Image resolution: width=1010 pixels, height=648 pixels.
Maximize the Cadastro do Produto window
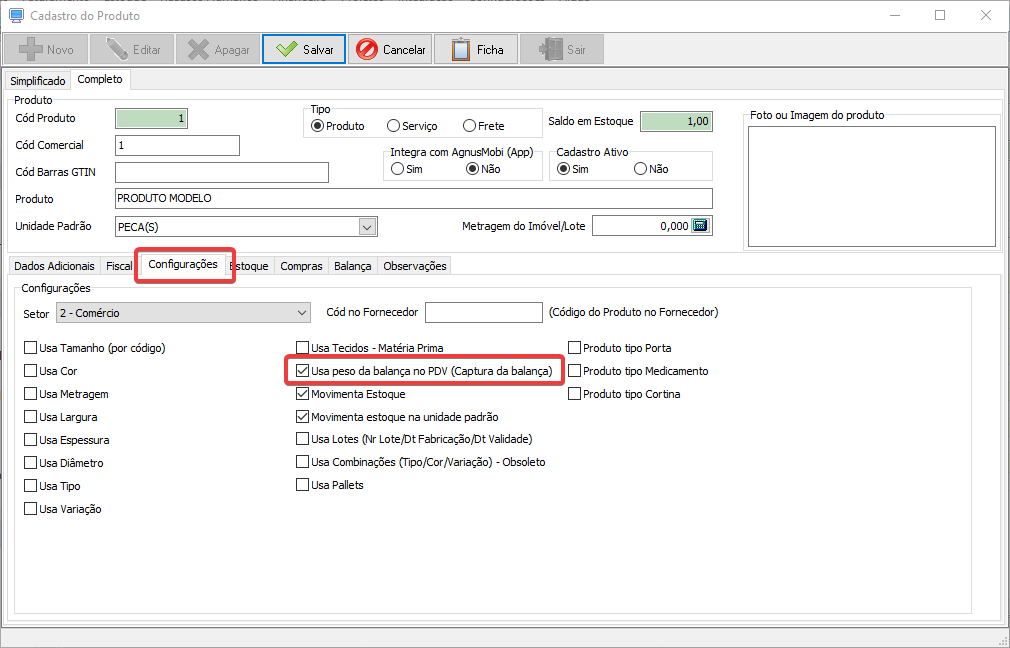(x=940, y=15)
